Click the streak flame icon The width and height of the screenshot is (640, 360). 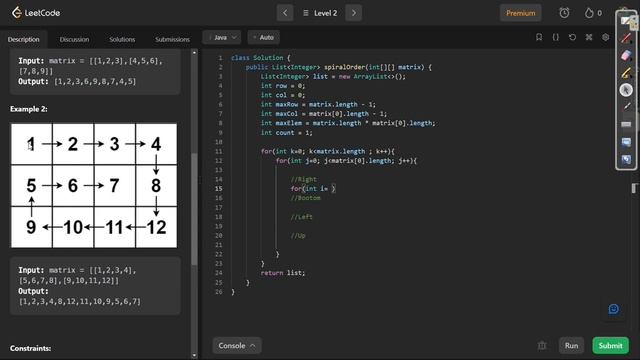(589, 13)
